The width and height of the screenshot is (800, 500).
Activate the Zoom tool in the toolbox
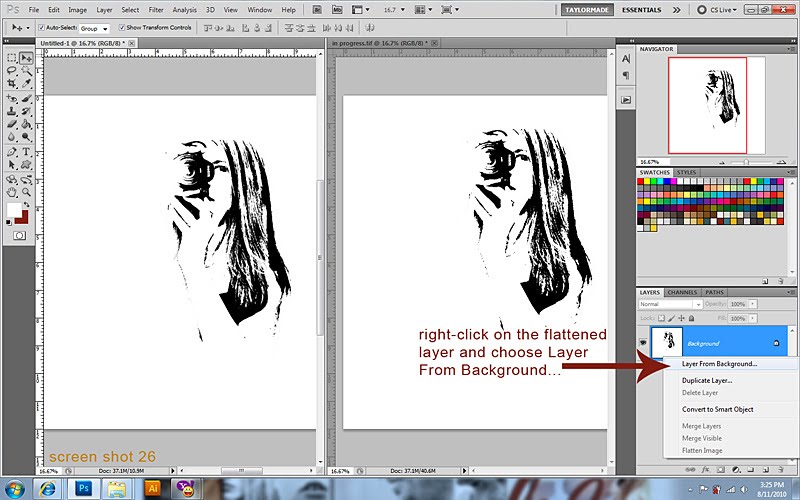(25, 191)
